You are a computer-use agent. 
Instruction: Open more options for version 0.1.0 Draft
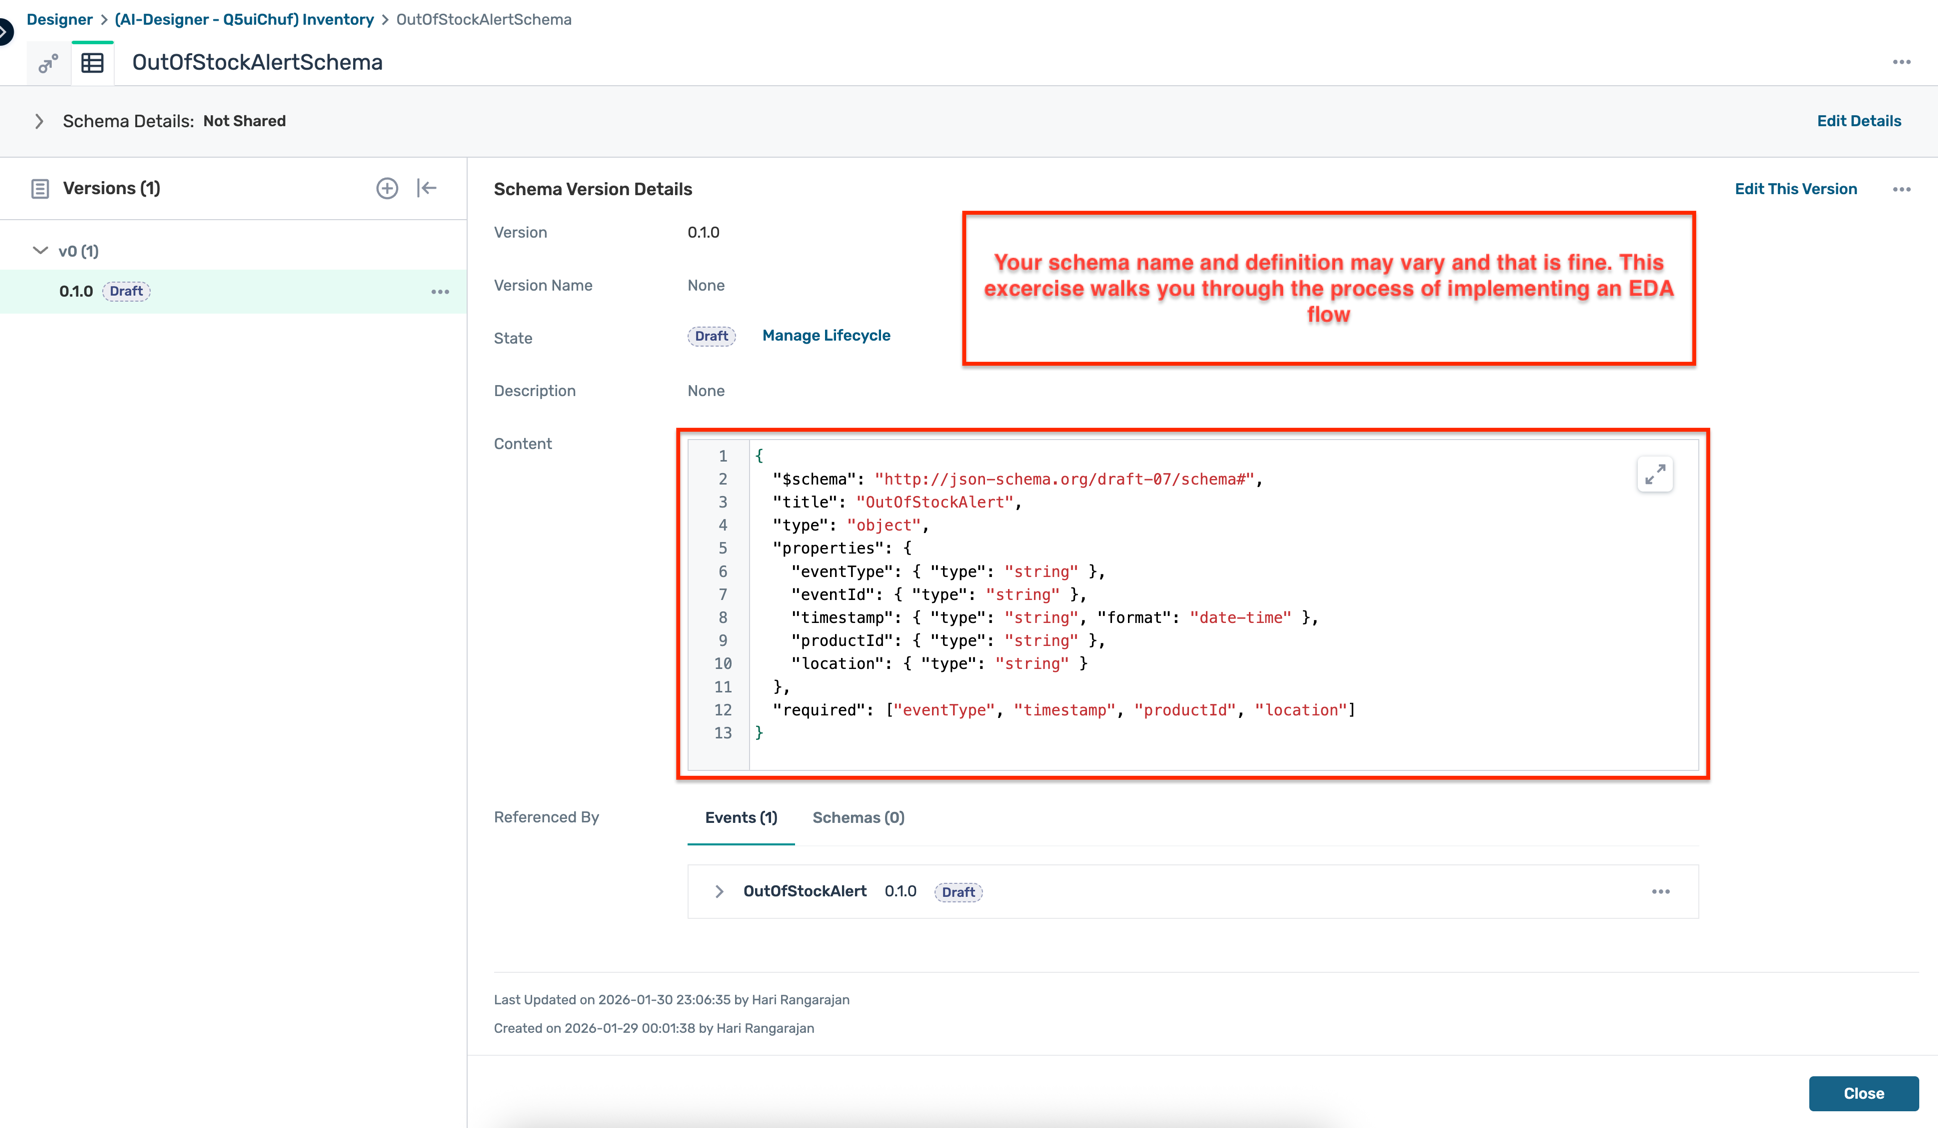440,292
